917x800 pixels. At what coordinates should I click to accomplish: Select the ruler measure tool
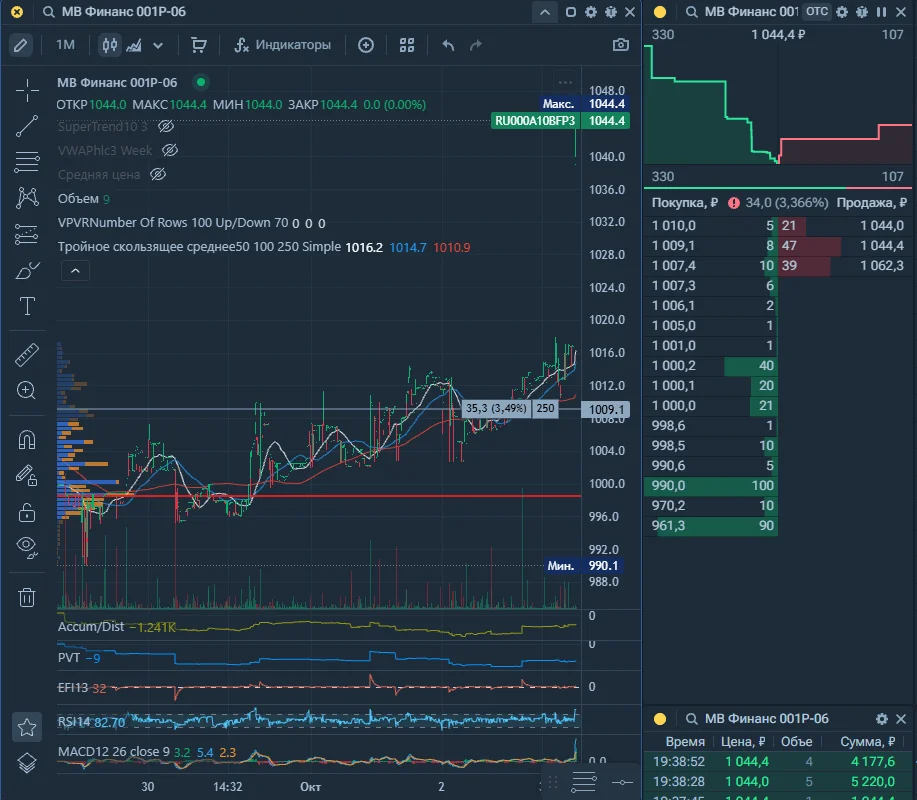[27, 354]
